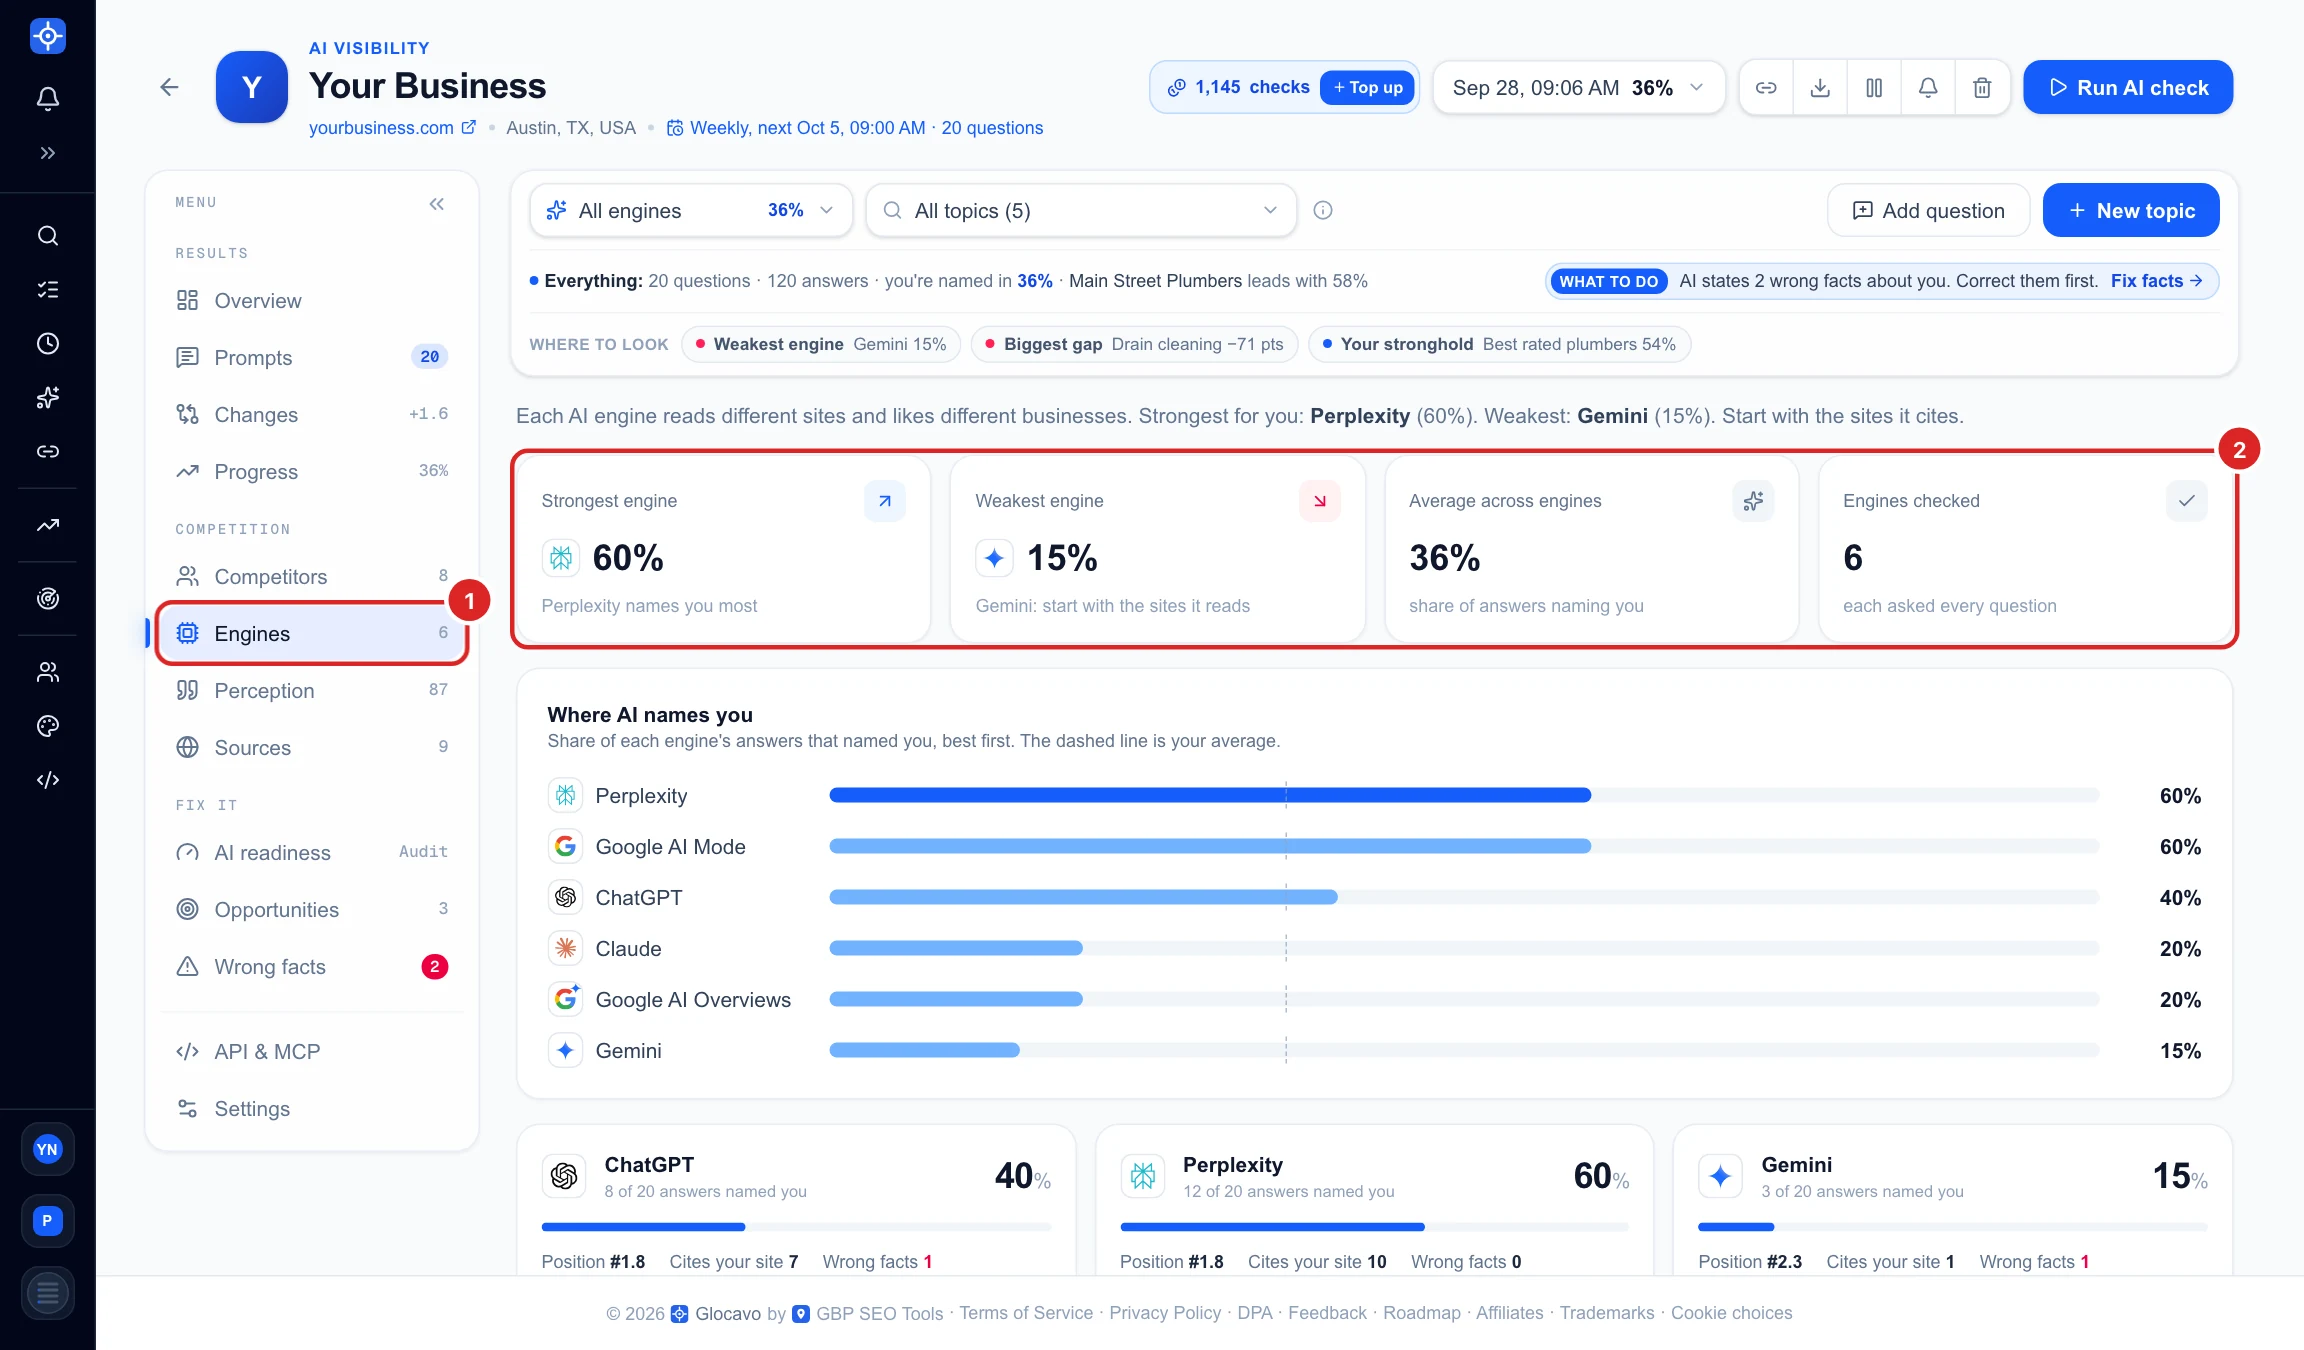Open the Sep 28 check date dropdown
Image resolution: width=2304 pixels, height=1350 pixels.
click(x=1579, y=88)
